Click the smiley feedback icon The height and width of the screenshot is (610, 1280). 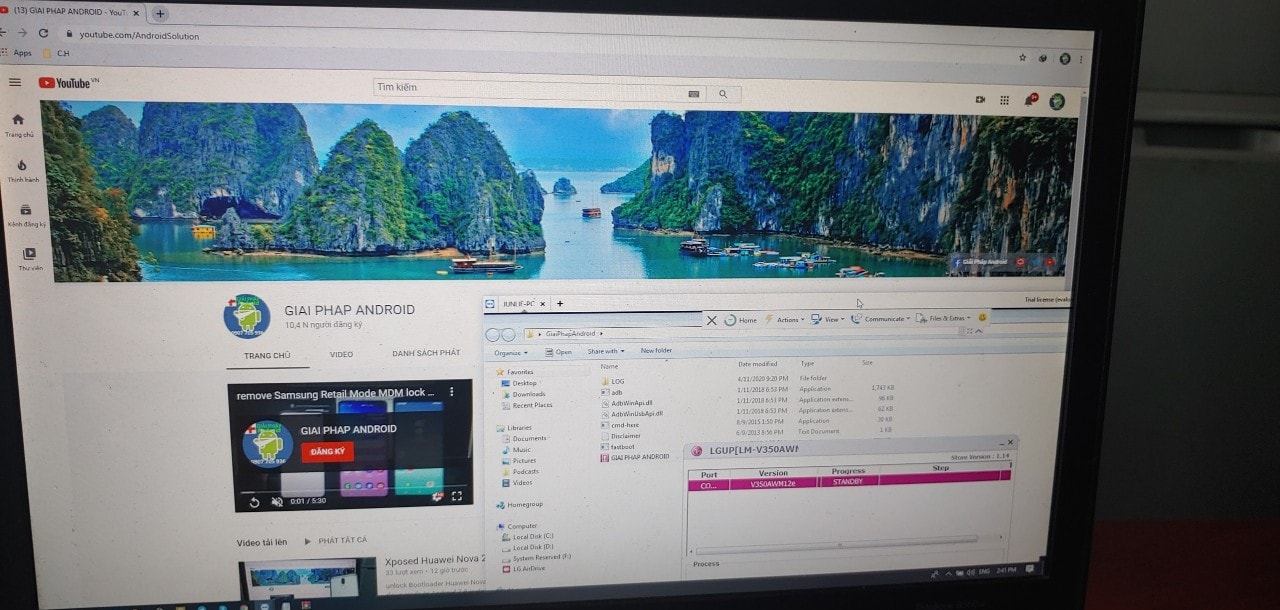pyautogui.click(x=982, y=317)
